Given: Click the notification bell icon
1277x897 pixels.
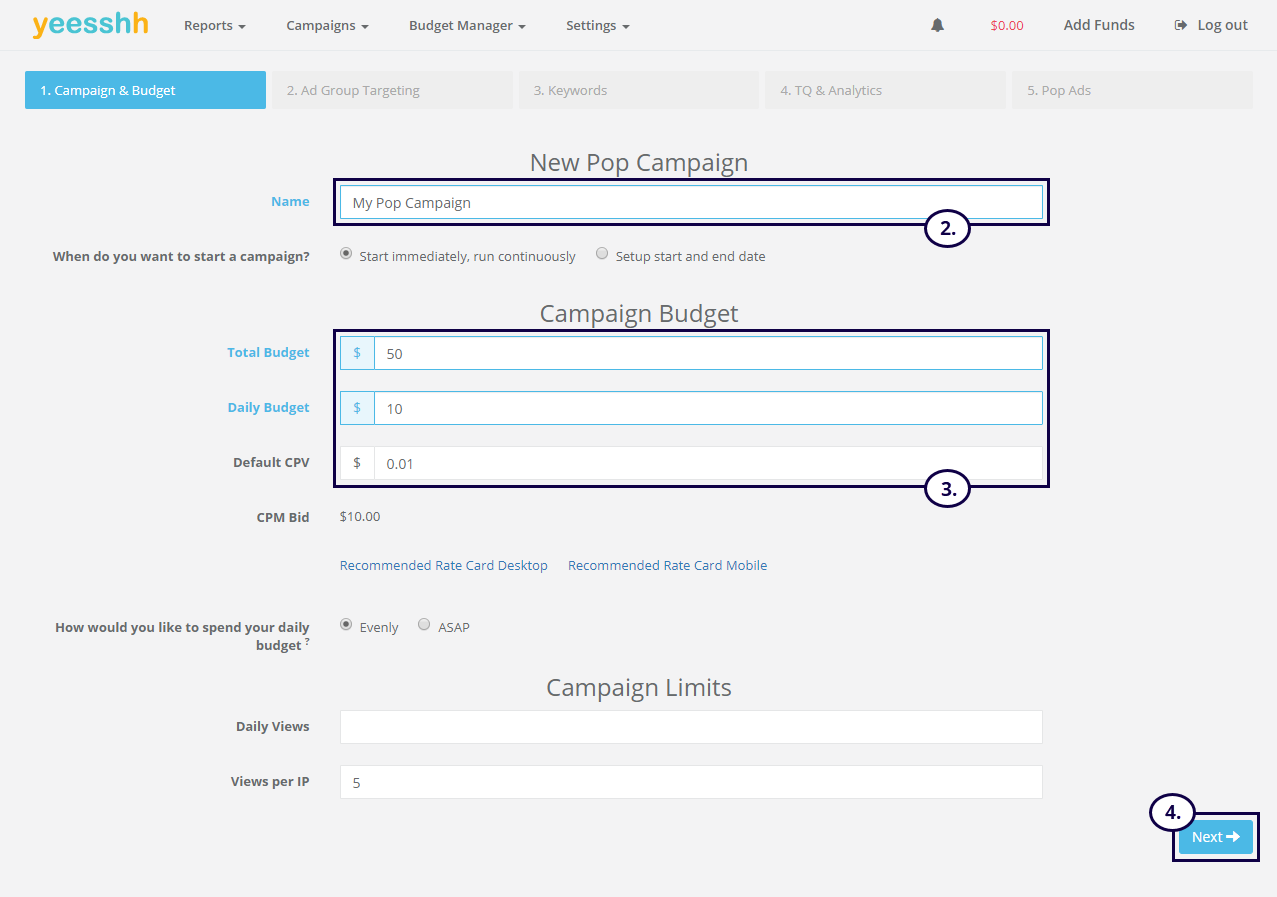Looking at the screenshot, I should pos(937,25).
